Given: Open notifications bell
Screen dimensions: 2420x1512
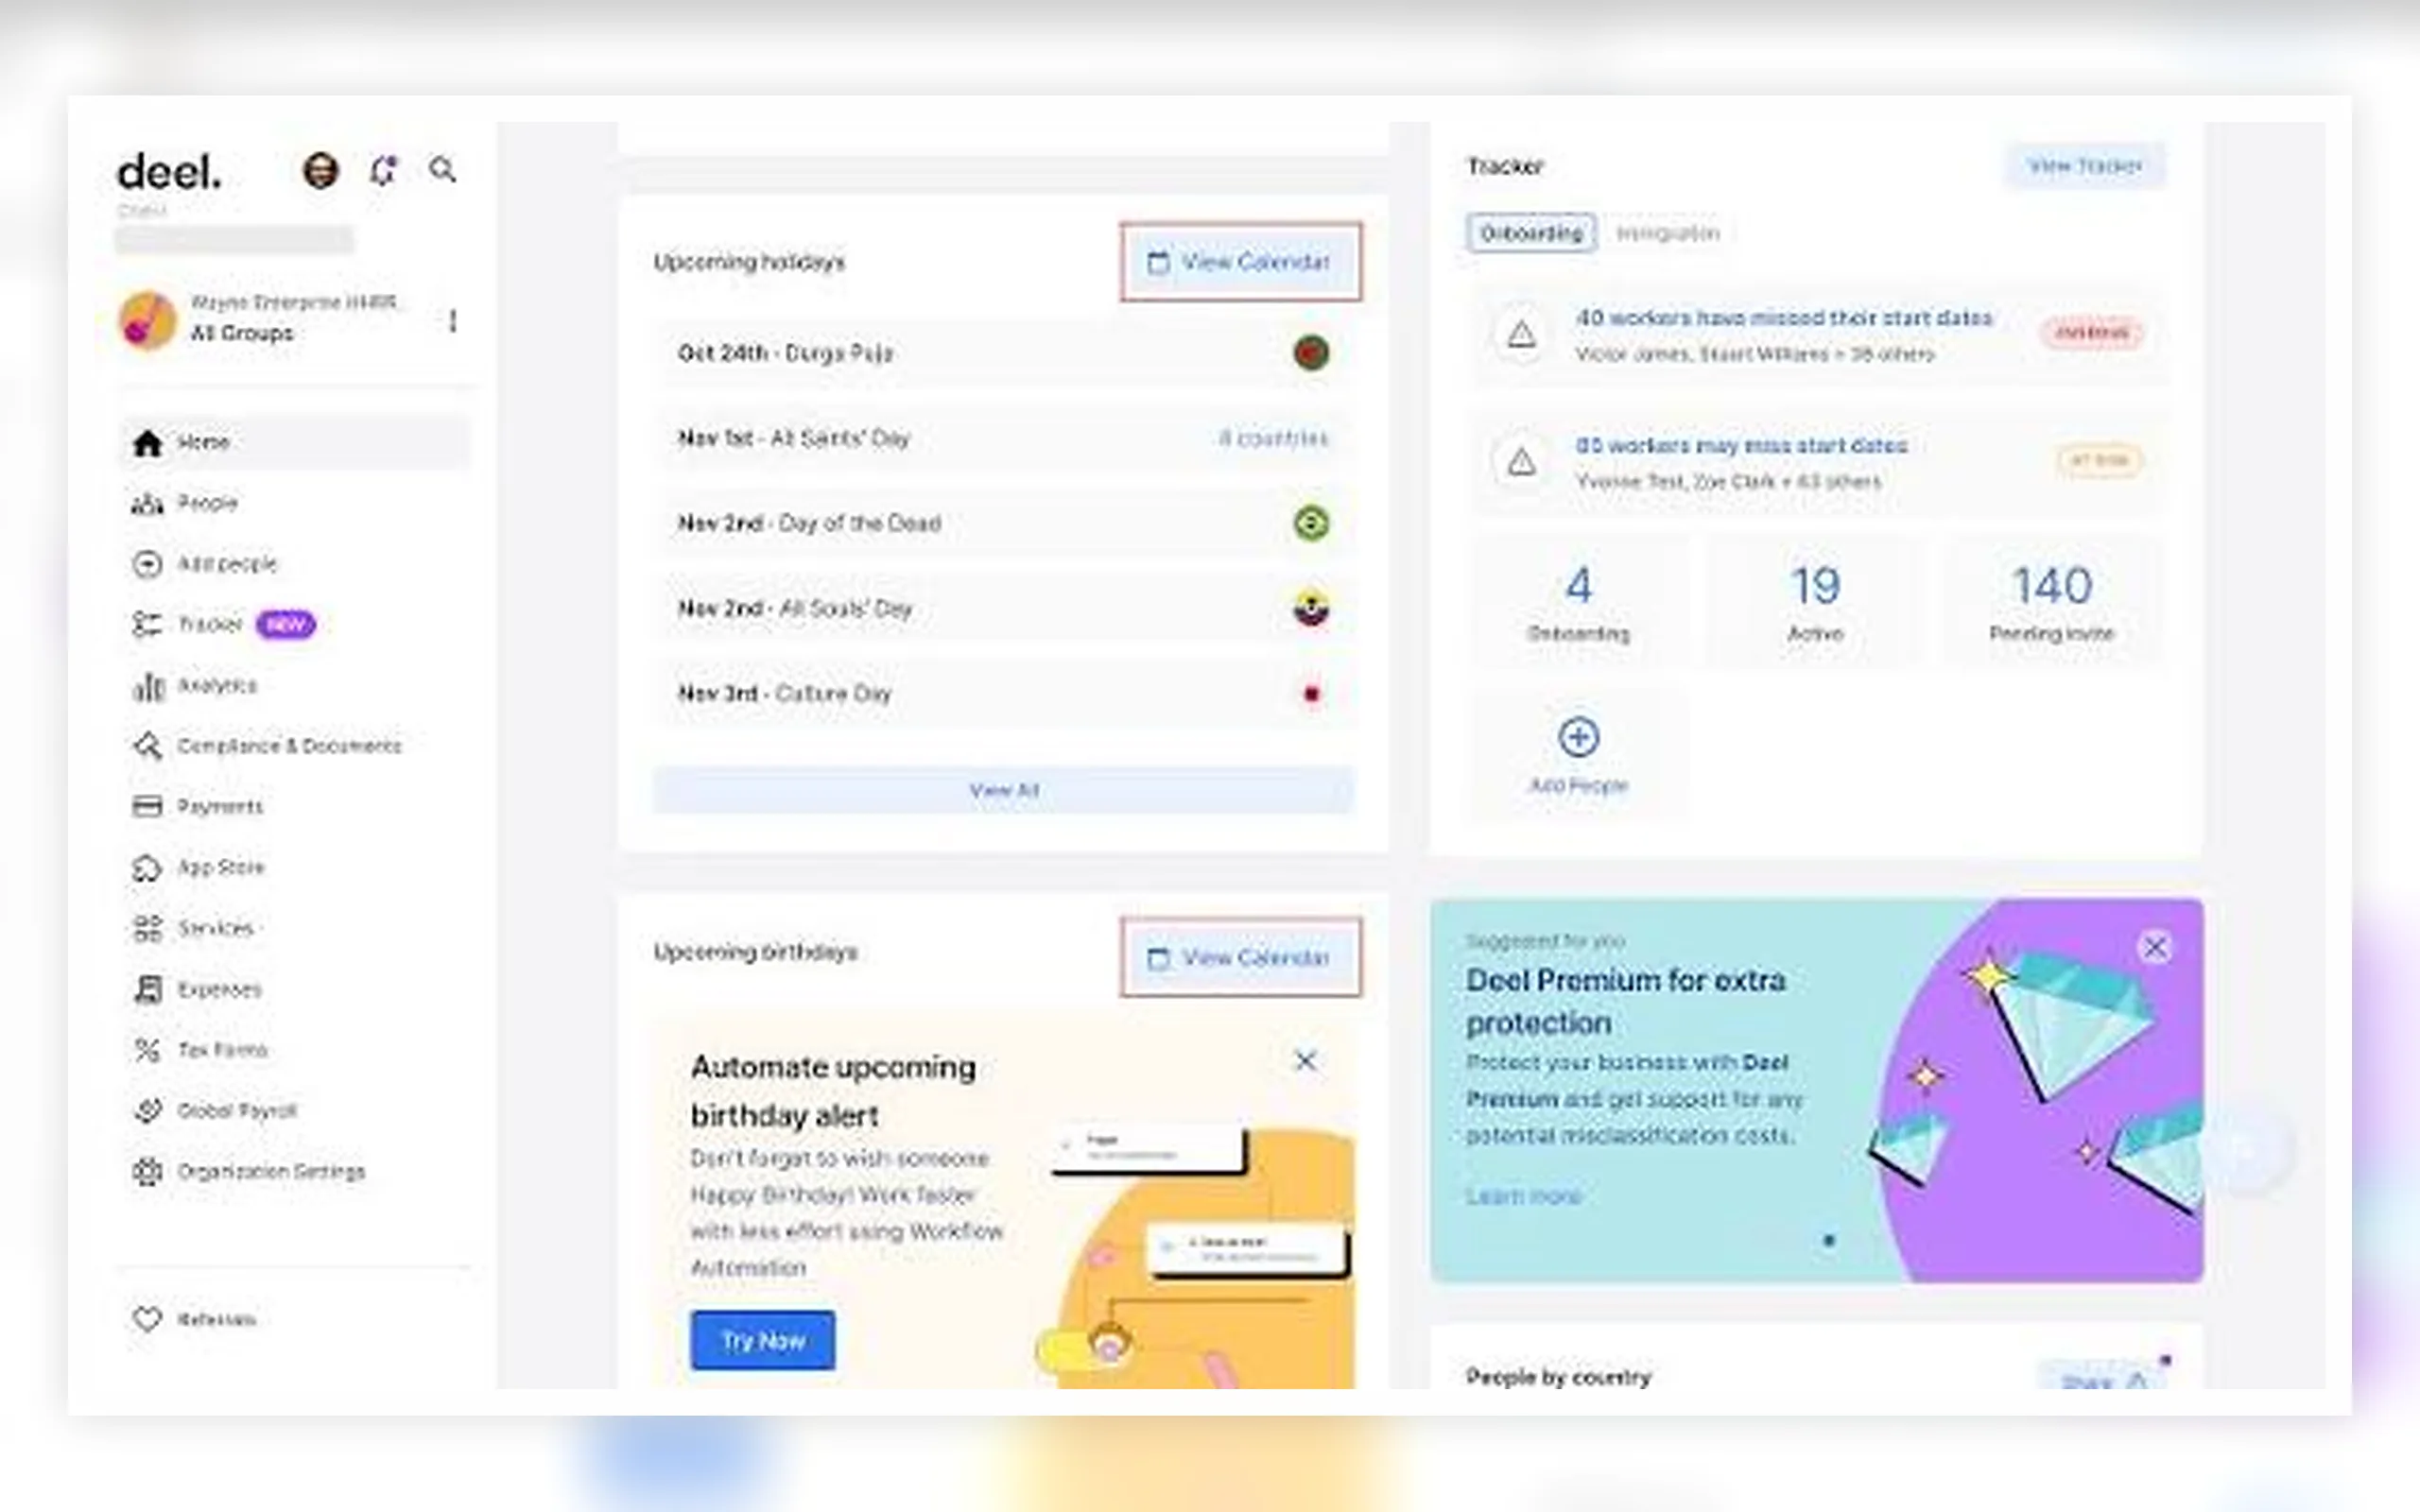Looking at the screenshot, I should click(x=383, y=171).
